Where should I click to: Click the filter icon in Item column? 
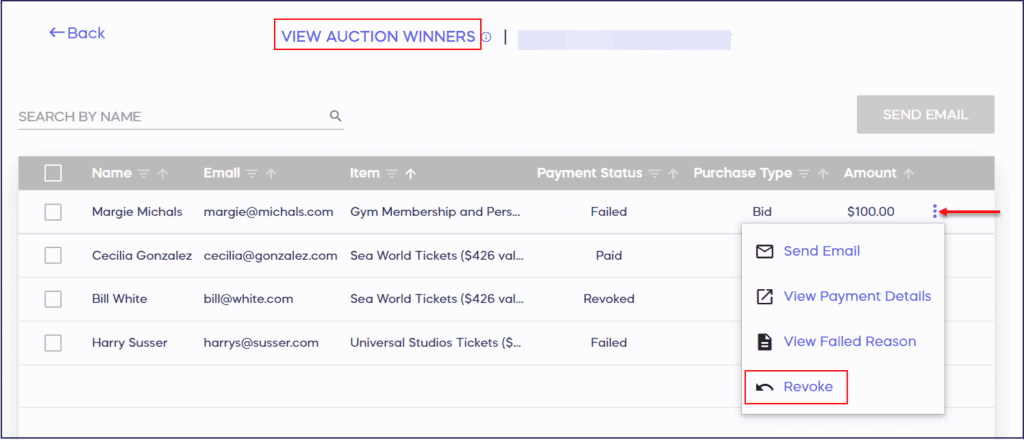tap(392, 173)
